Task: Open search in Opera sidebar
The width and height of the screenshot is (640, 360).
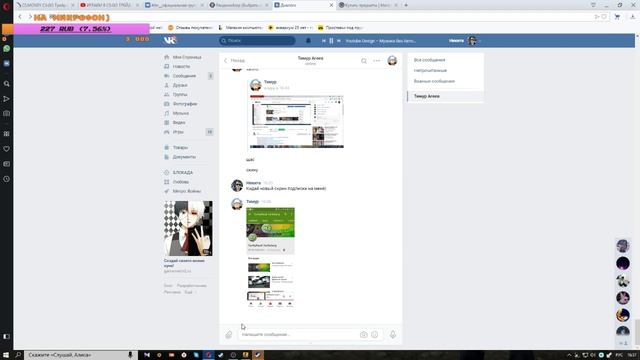Action: (7, 84)
